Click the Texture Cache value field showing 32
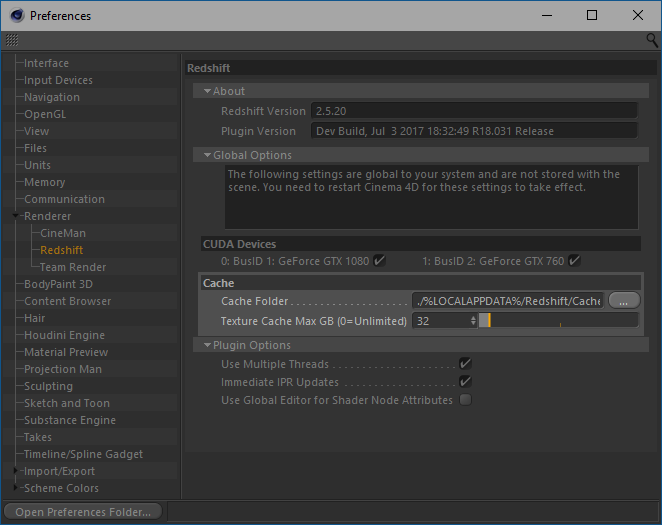Image resolution: width=662 pixels, height=525 pixels. coord(441,321)
